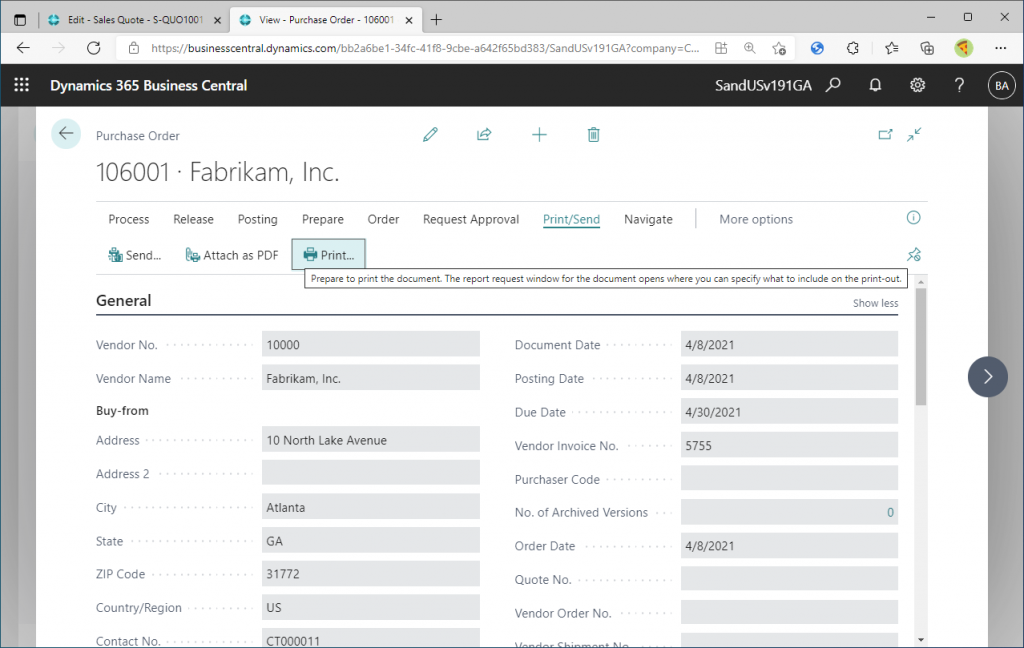The width and height of the screenshot is (1024, 648).
Task: Click Attach as PDF
Action: coord(232,255)
